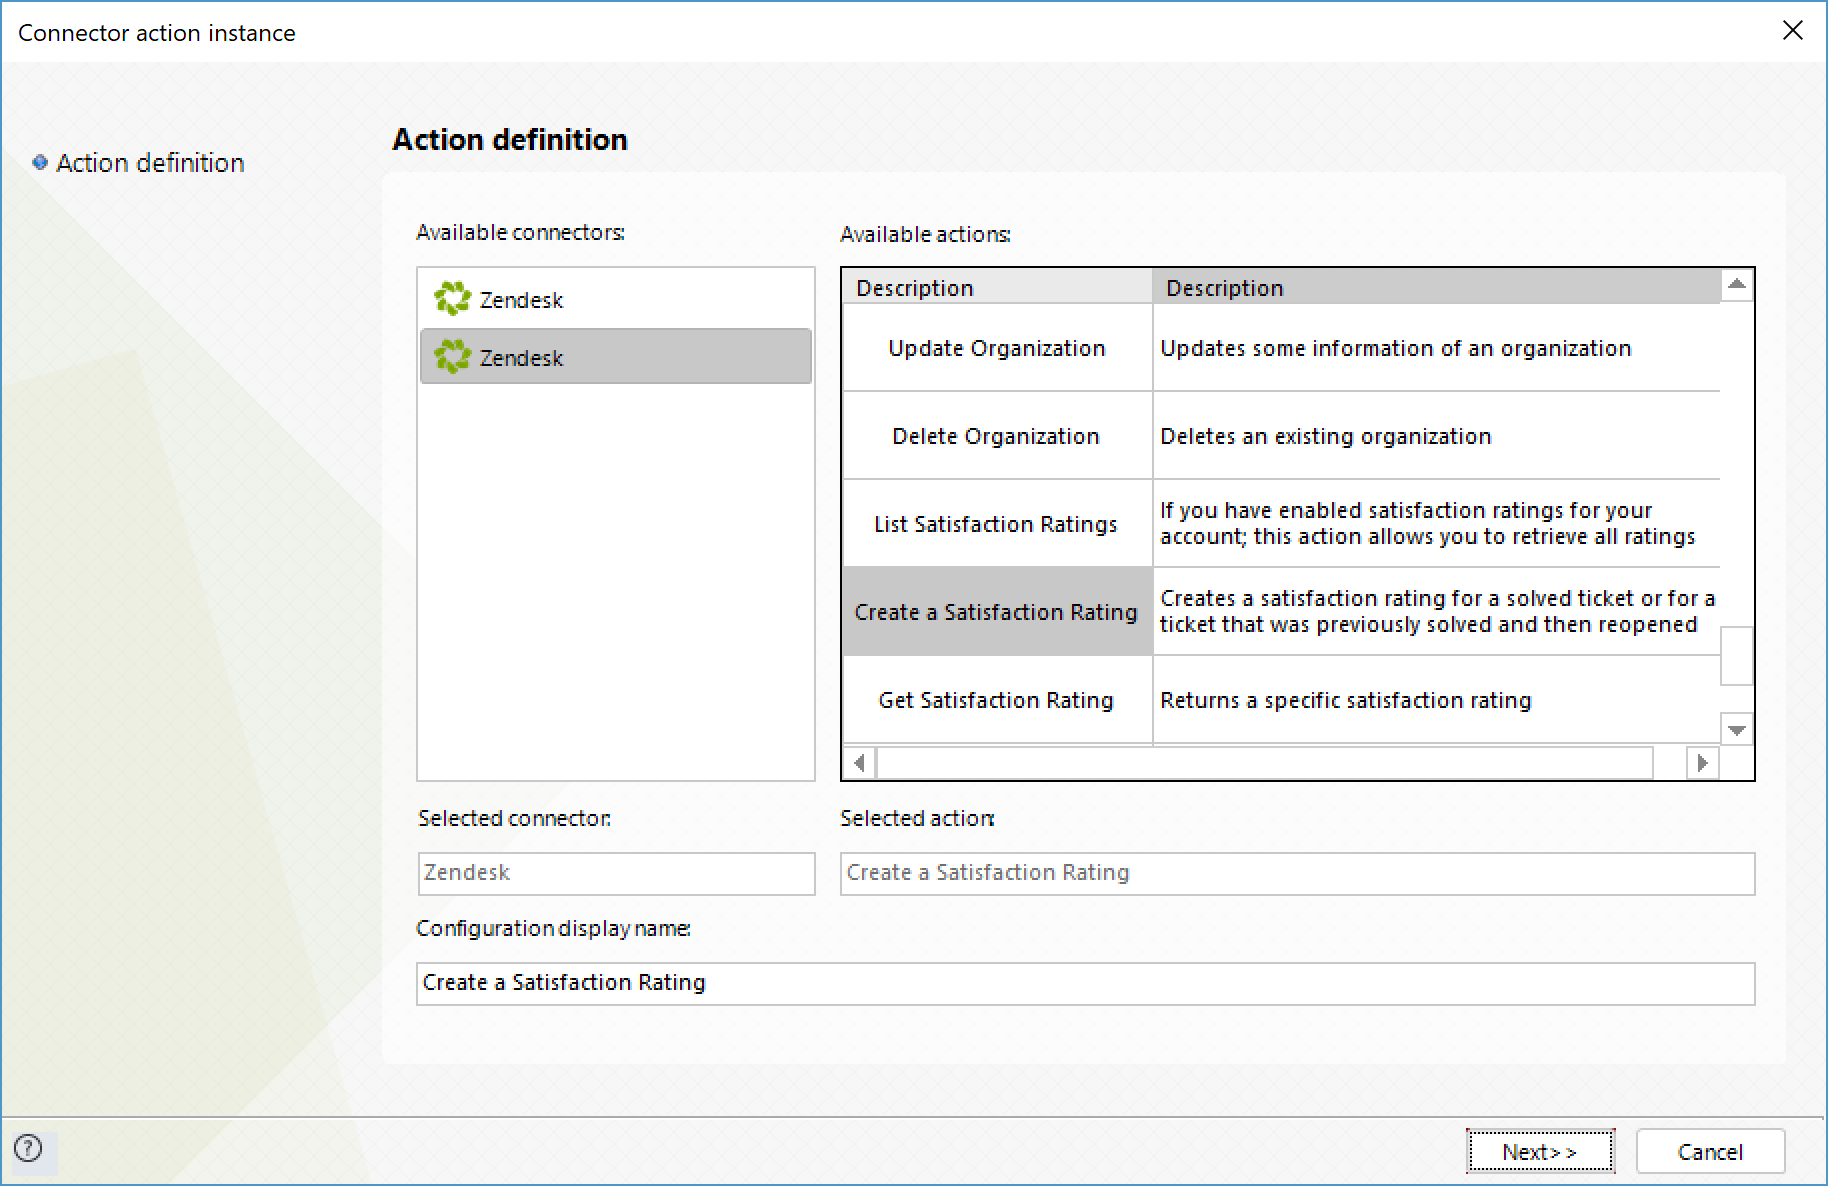Click the first Zendesk connector icon
This screenshot has width=1828, height=1186.
pos(452,298)
